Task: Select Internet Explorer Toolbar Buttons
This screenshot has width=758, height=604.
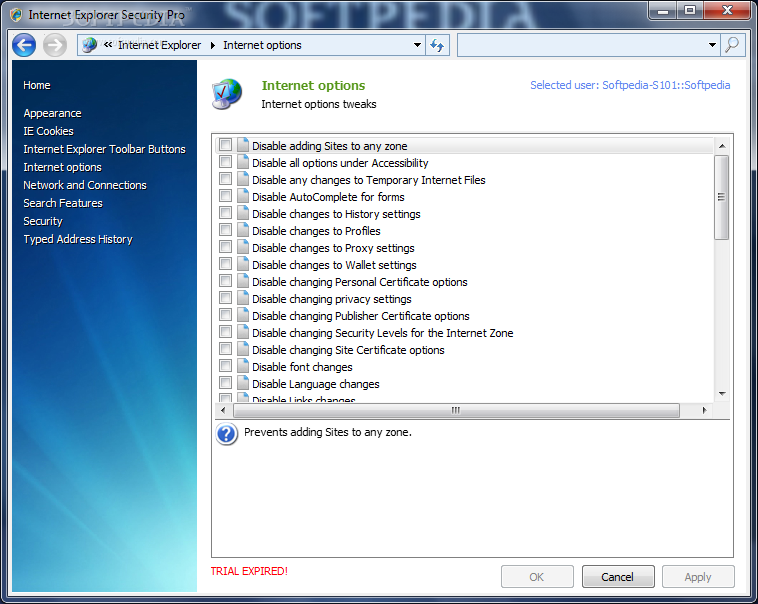Action: (x=104, y=149)
